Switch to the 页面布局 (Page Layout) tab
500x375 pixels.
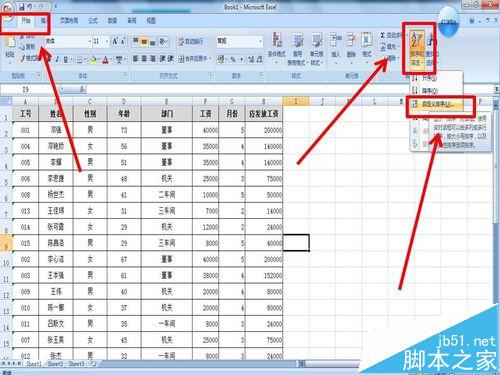click(69, 21)
